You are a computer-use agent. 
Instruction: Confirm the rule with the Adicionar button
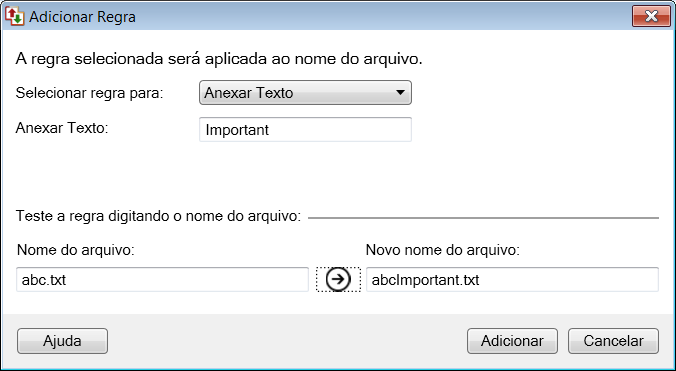pos(512,341)
